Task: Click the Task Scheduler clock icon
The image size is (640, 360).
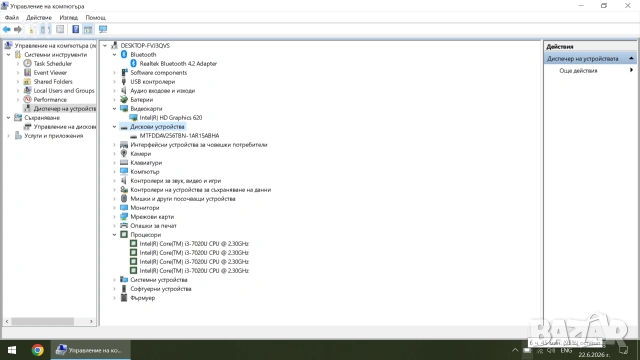Action: pos(27,64)
